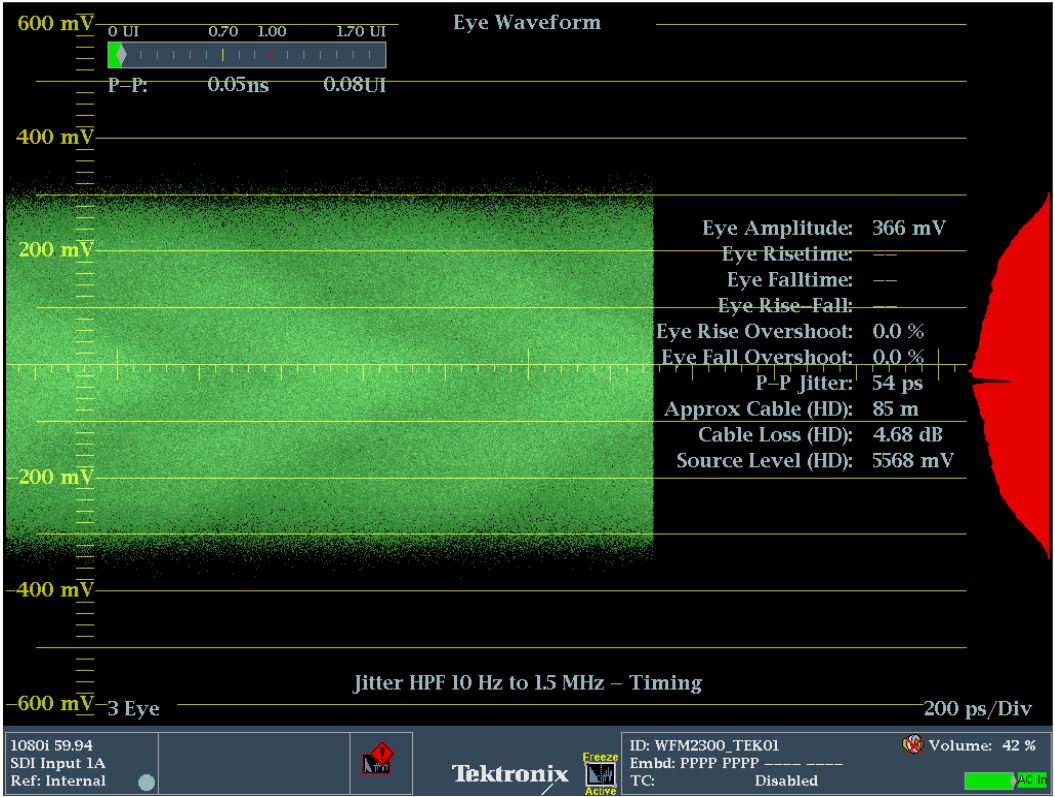The image size is (1055, 797).
Task: Click the 3 Eye mode label
Action: point(133,708)
